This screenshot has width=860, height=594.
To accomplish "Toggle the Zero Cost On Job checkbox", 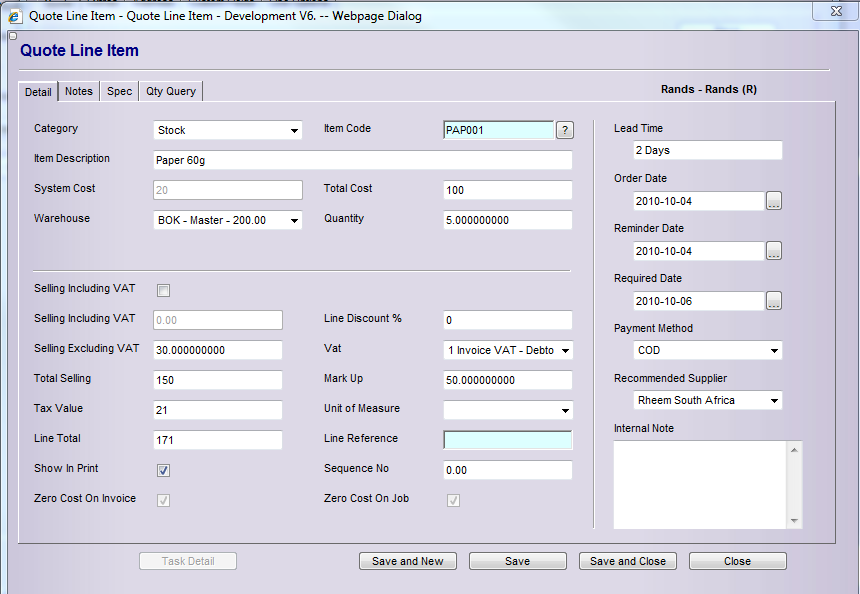I will 454,501.
